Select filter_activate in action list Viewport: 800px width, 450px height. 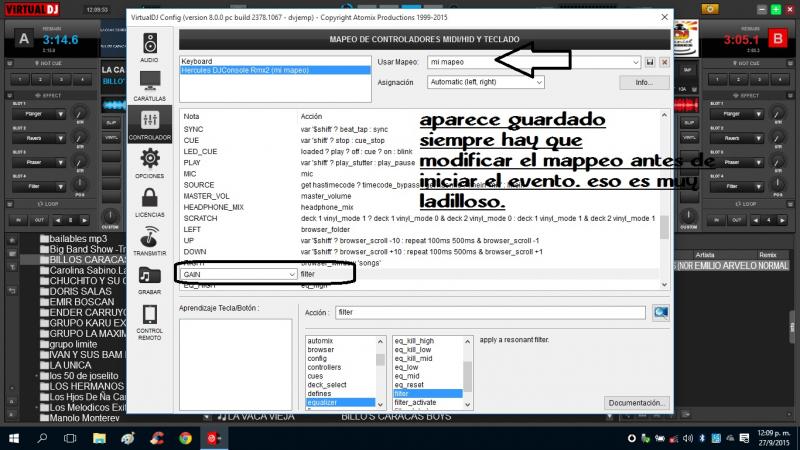click(x=428, y=403)
